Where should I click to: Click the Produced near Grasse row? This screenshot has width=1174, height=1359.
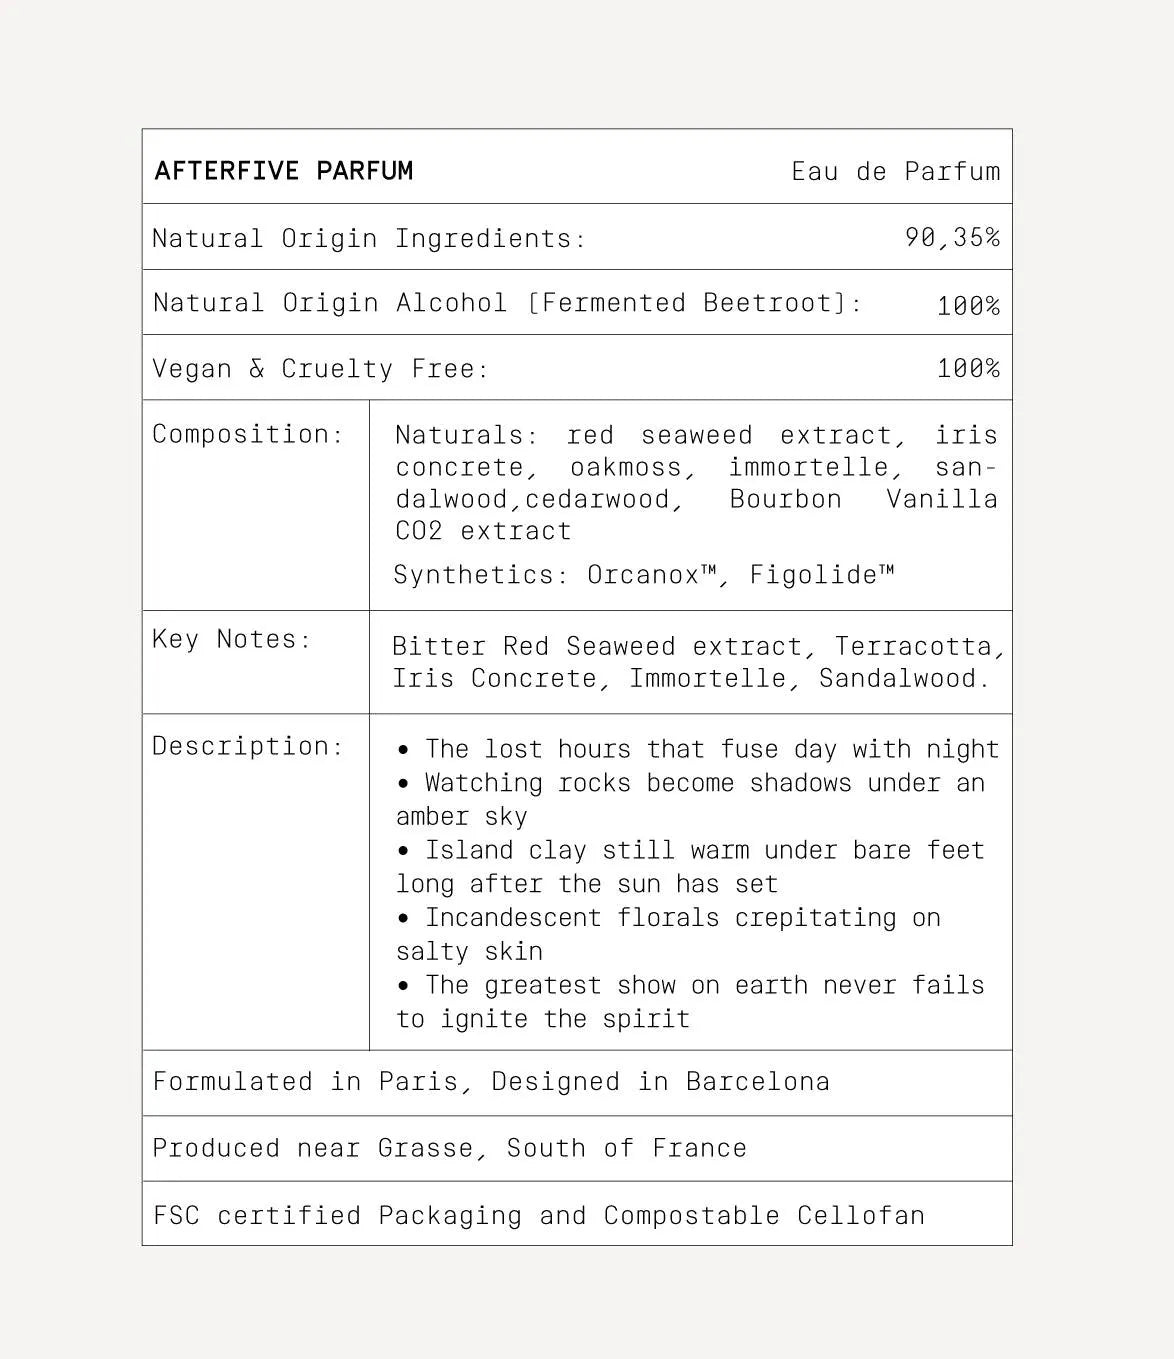pos(449,1148)
